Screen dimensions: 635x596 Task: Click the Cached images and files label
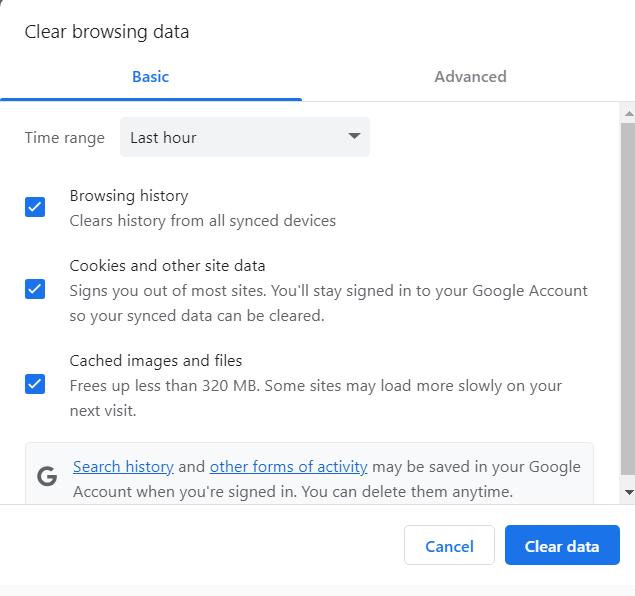155,361
